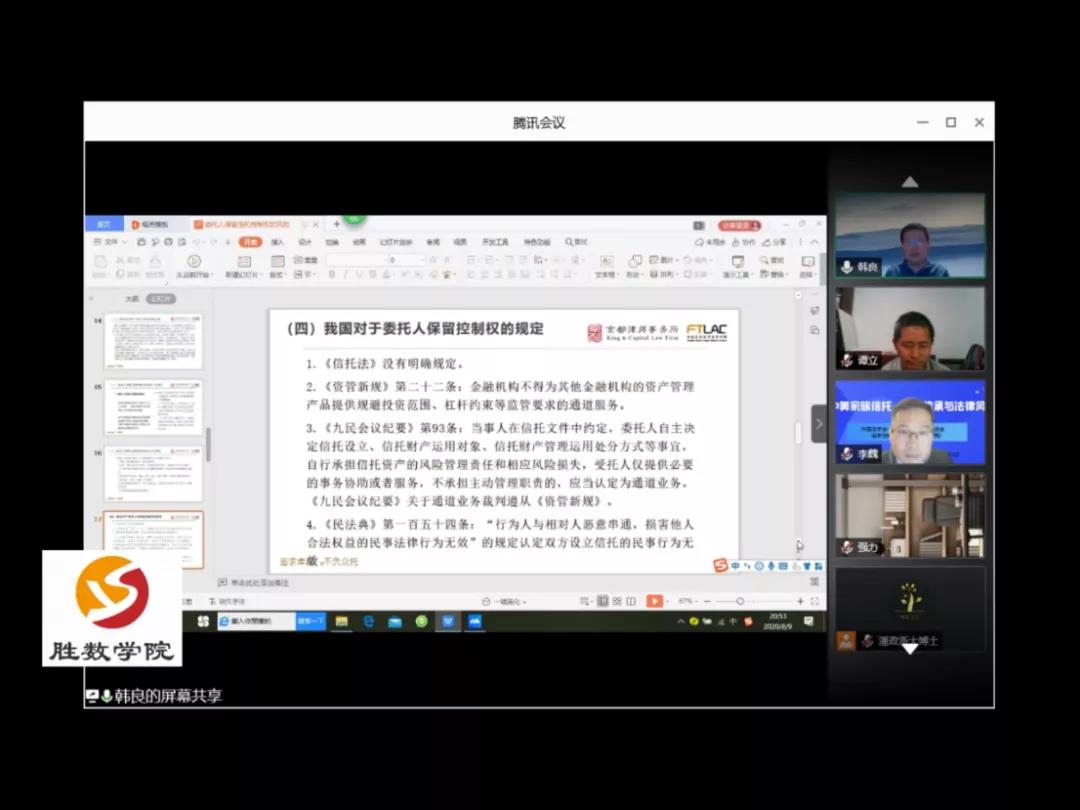Open the 形状 shapes icon in ribbon
The width and height of the screenshot is (1080, 810).
[635, 261]
